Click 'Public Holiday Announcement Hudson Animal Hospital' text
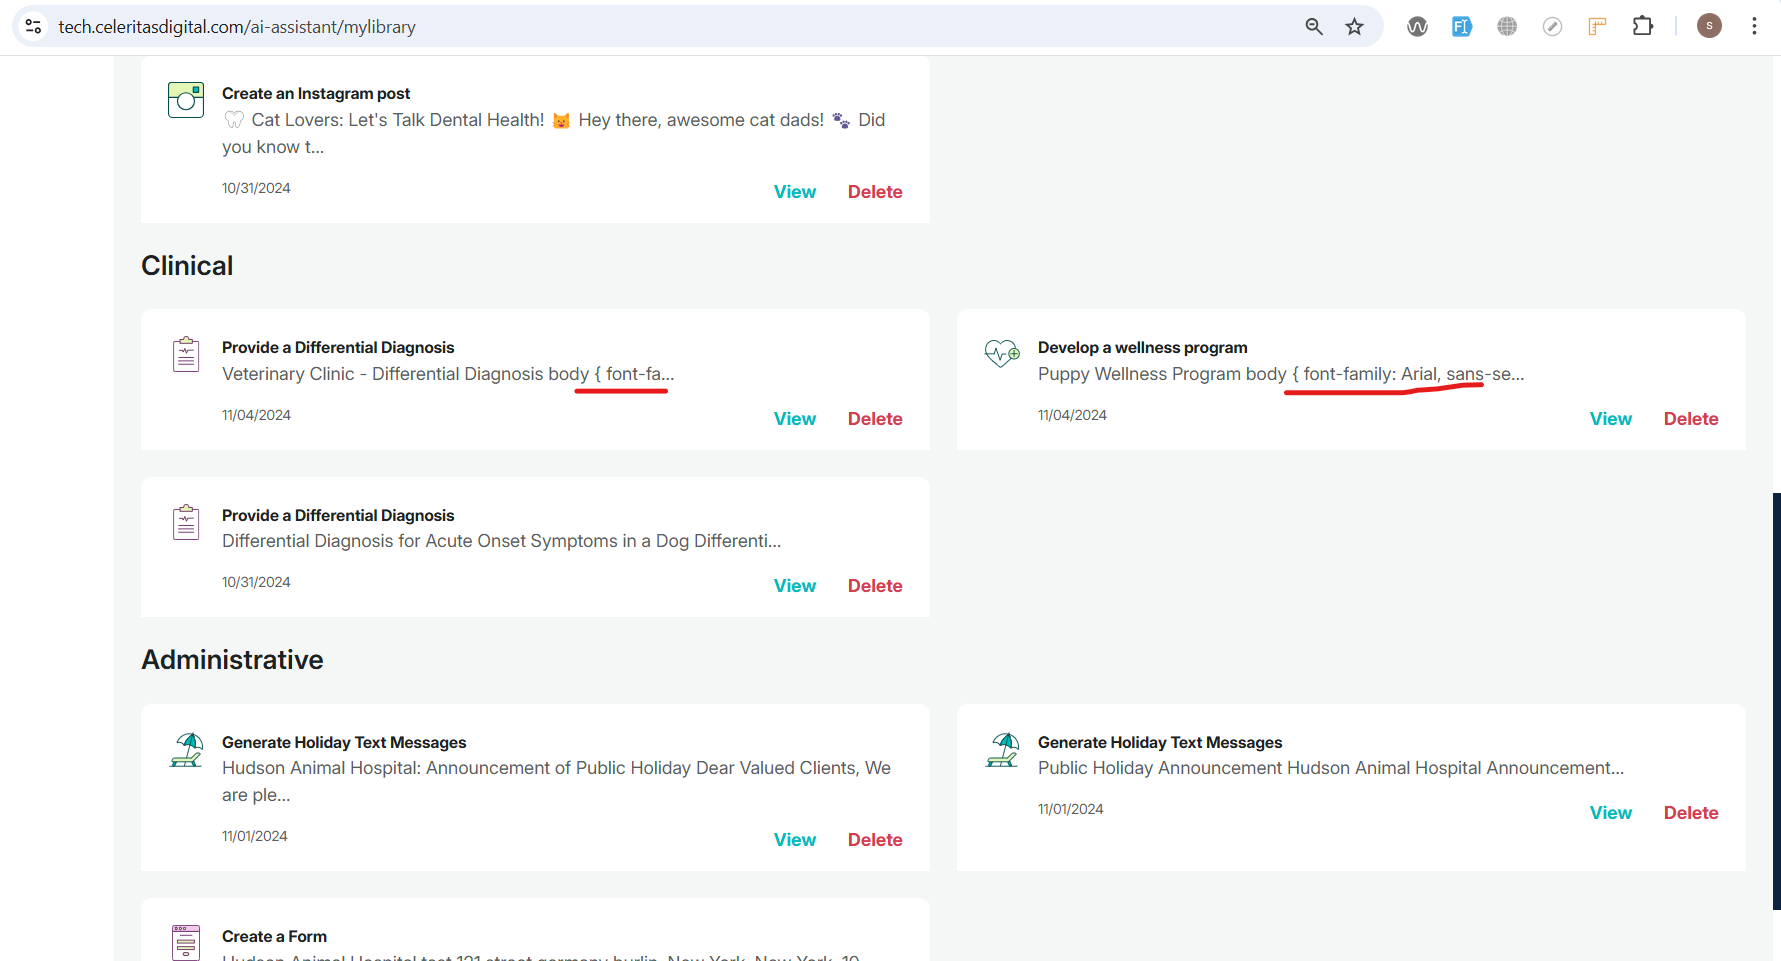 pyautogui.click(x=1260, y=768)
